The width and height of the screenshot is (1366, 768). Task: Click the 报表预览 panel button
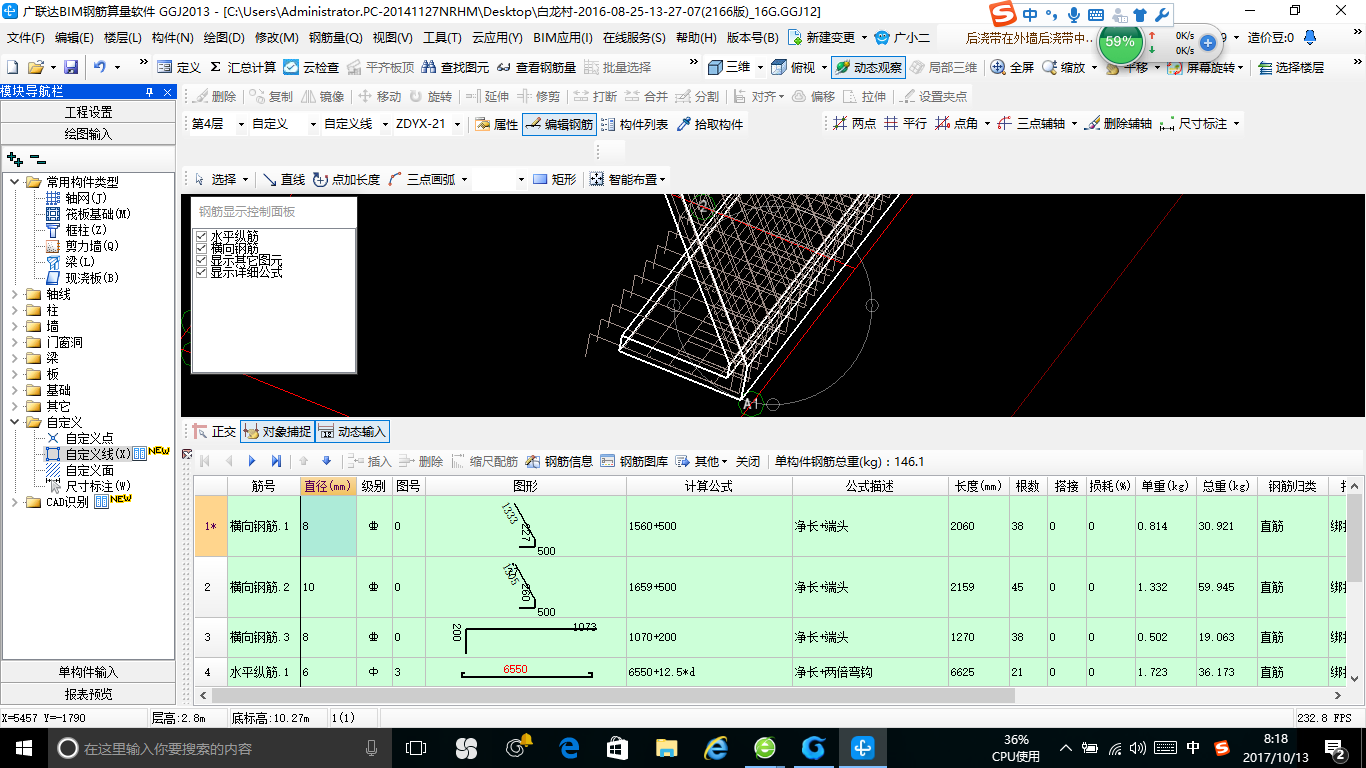89,694
